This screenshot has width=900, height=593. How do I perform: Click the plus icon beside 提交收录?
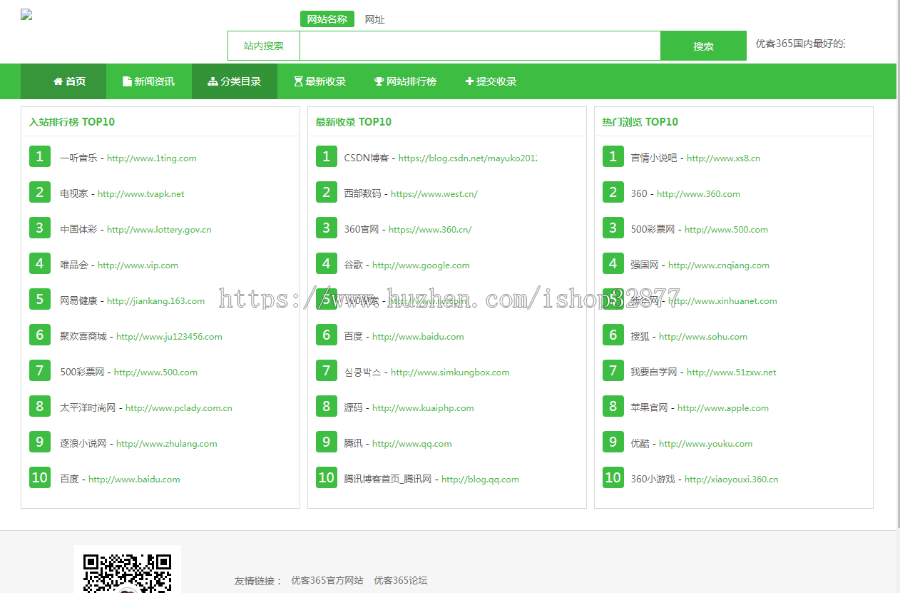469,82
